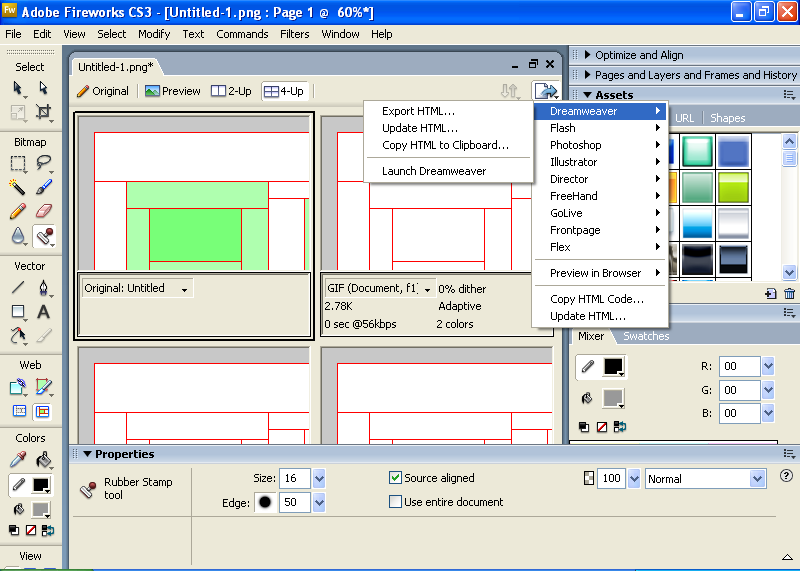Image resolution: width=800 pixels, height=571 pixels.
Task: Open the Commands menu
Action: click(x=242, y=34)
